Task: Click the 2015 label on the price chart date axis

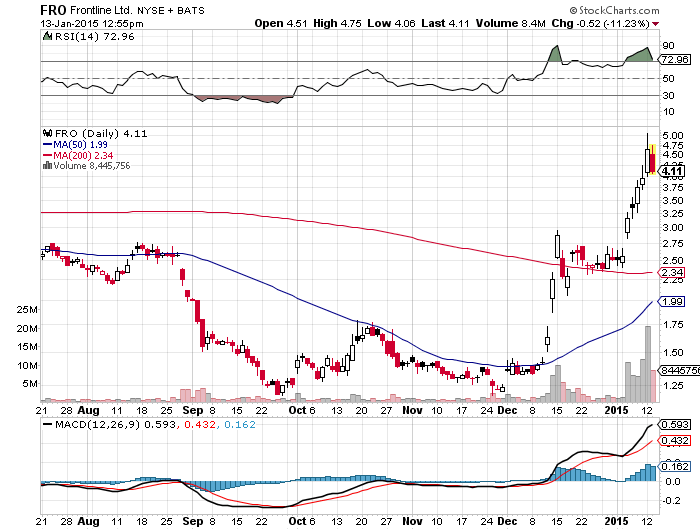Action: pos(616,410)
